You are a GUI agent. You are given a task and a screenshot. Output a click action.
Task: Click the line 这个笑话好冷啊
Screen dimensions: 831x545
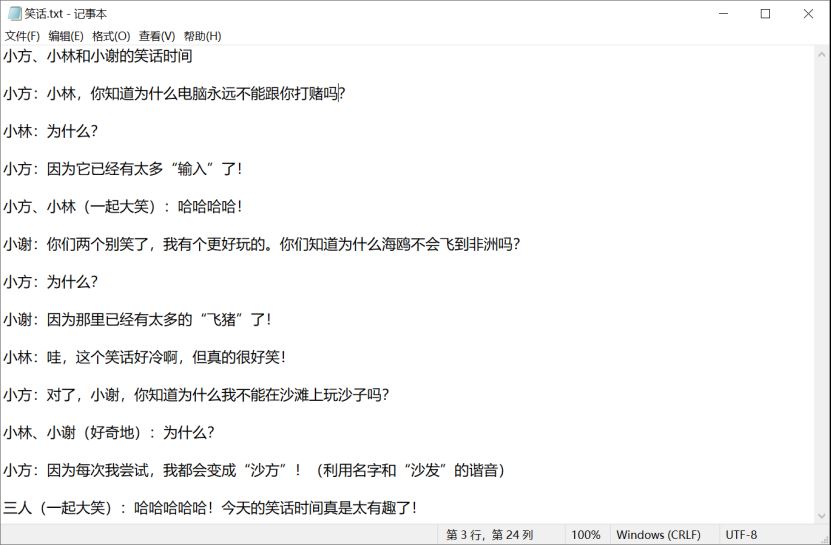coord(145,357)
